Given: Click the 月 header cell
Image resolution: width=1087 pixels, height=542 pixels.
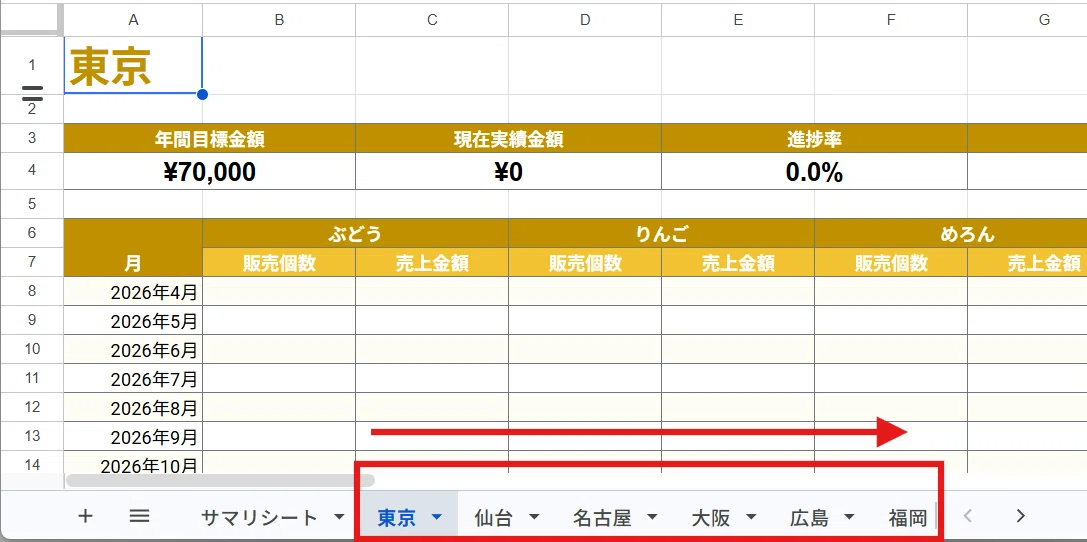Looking at the screenshot, I should coord(133,247).
